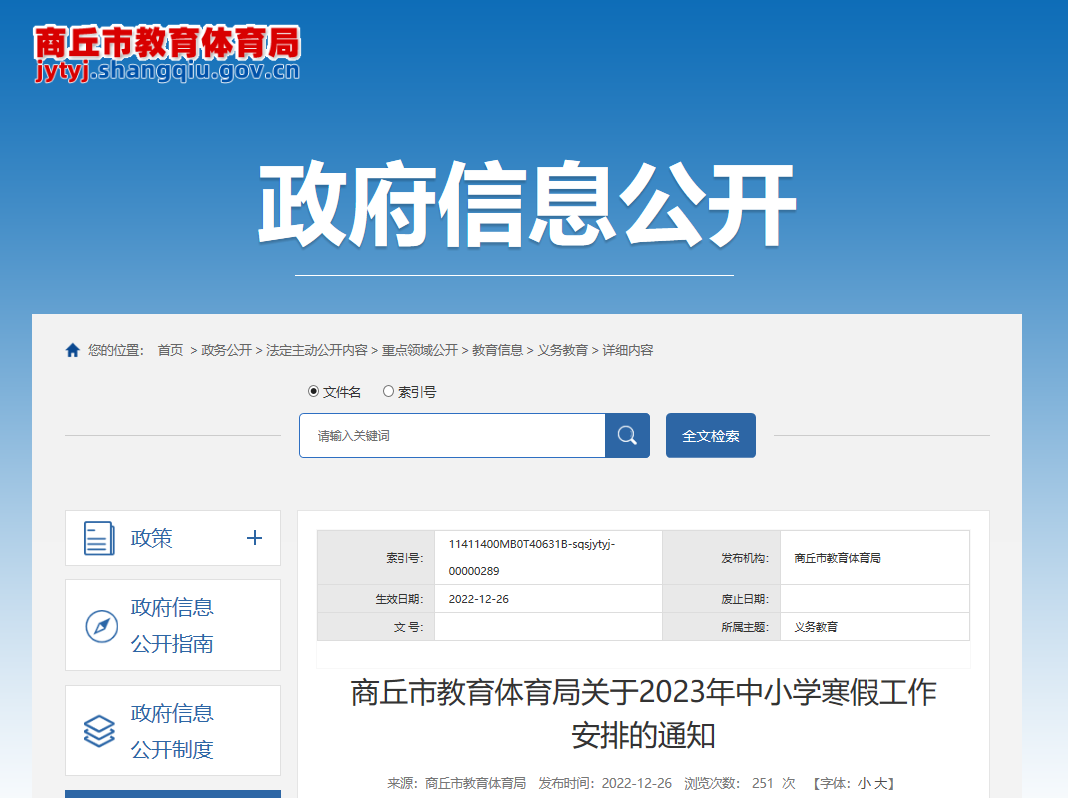Click the index number 11411400MB0T40631B-sqsjytyj-00000289
Viewport: 1068px width, 798px height.
[x=531, y=557]
